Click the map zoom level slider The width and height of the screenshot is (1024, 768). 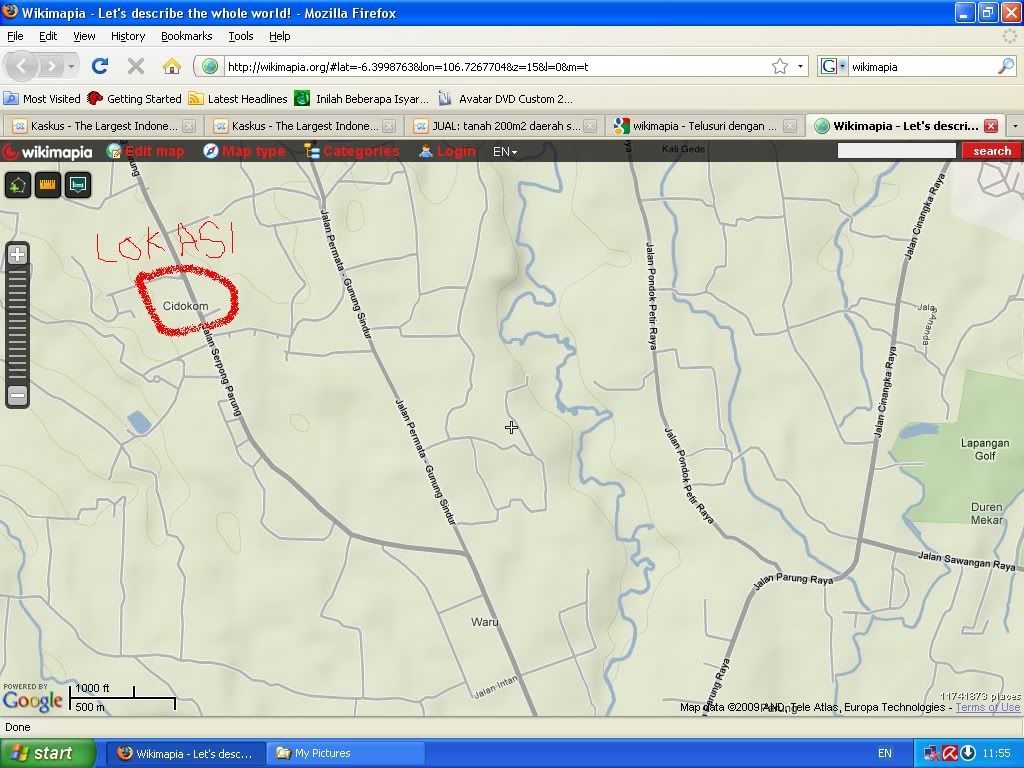(x=18, y=325)
